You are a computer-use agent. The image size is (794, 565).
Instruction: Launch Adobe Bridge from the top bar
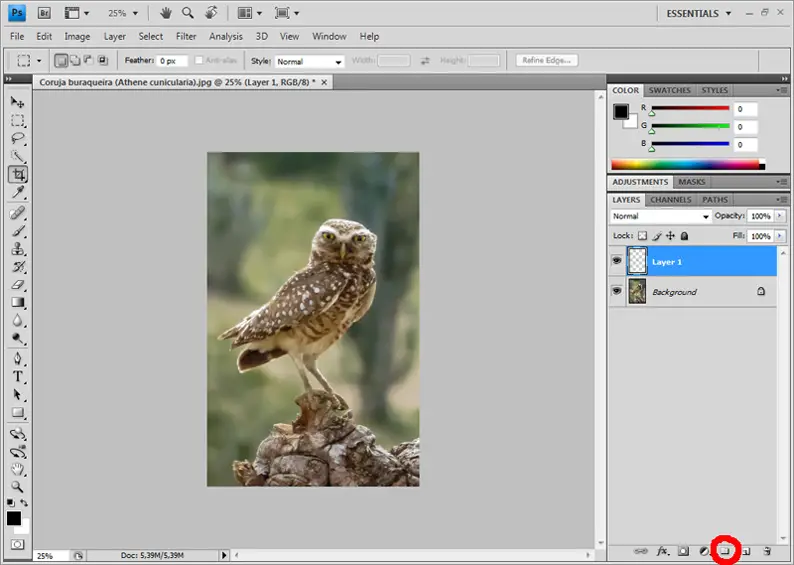pyautogui.click(x=45, y=13)
